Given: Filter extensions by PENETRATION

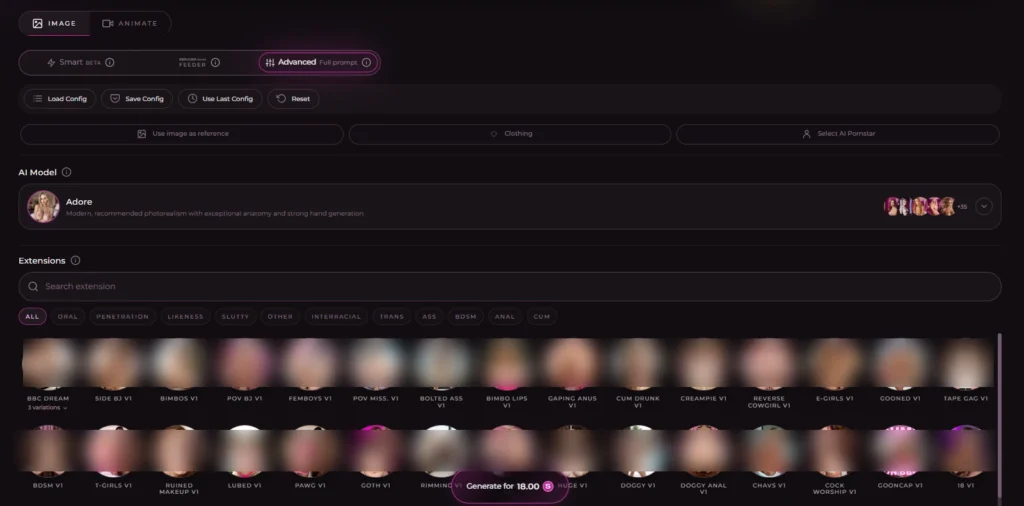Looking at the screenshot, I should click(123, 317).
